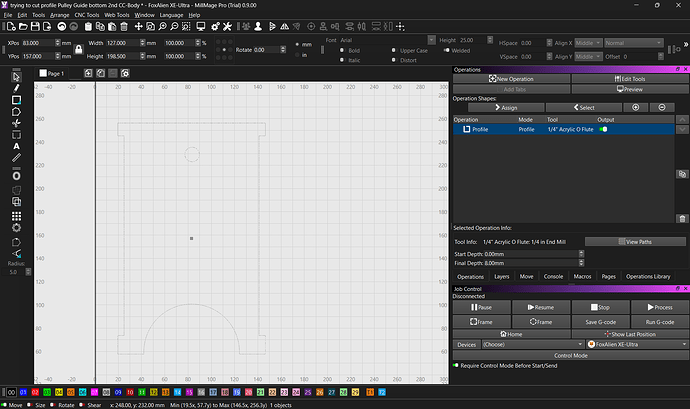Select the polygon drawing tool
This screenshot has width=690, height=409.
(x=16, y=111)
